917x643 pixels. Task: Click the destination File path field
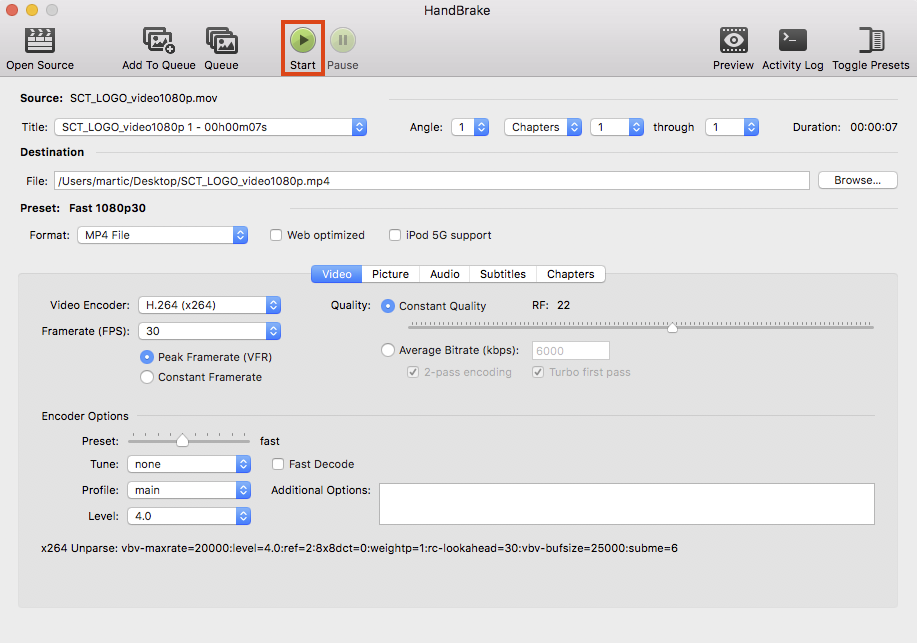[x=432, y=181]
